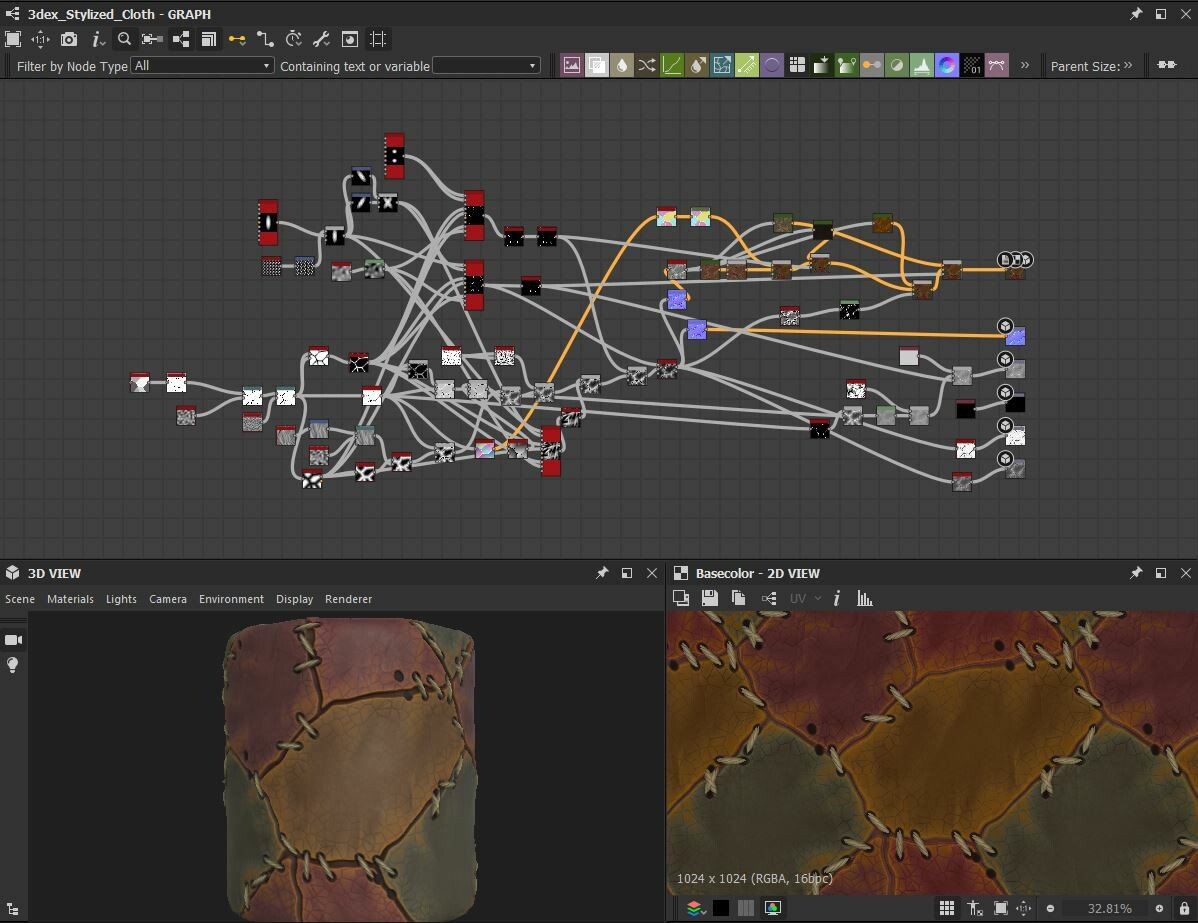The height and width of the screenshot is (923, 1198).
Task: Click the zoom-in plus button in 2D view
Action: coord(1159,908)
